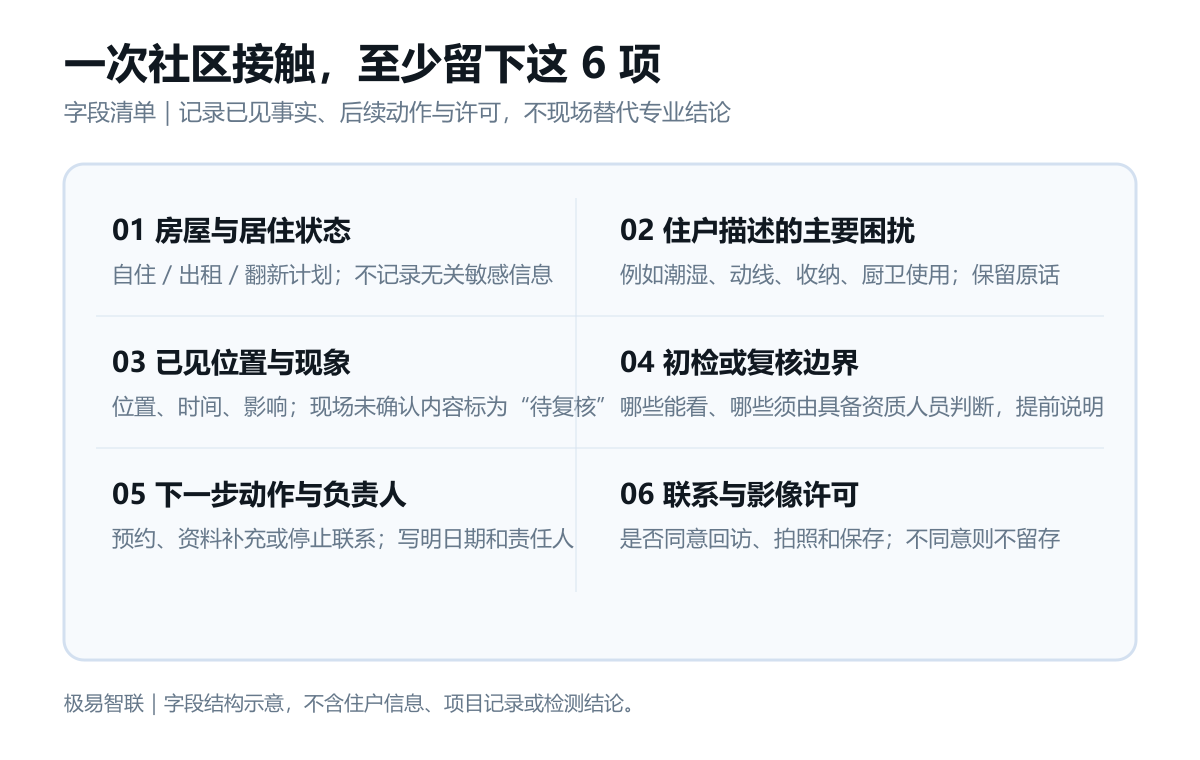The height and width of the screenshot is (760, 1200).
Task: Click heading 02 住户描述的主要困扰
Action: (x=767, y=231)
